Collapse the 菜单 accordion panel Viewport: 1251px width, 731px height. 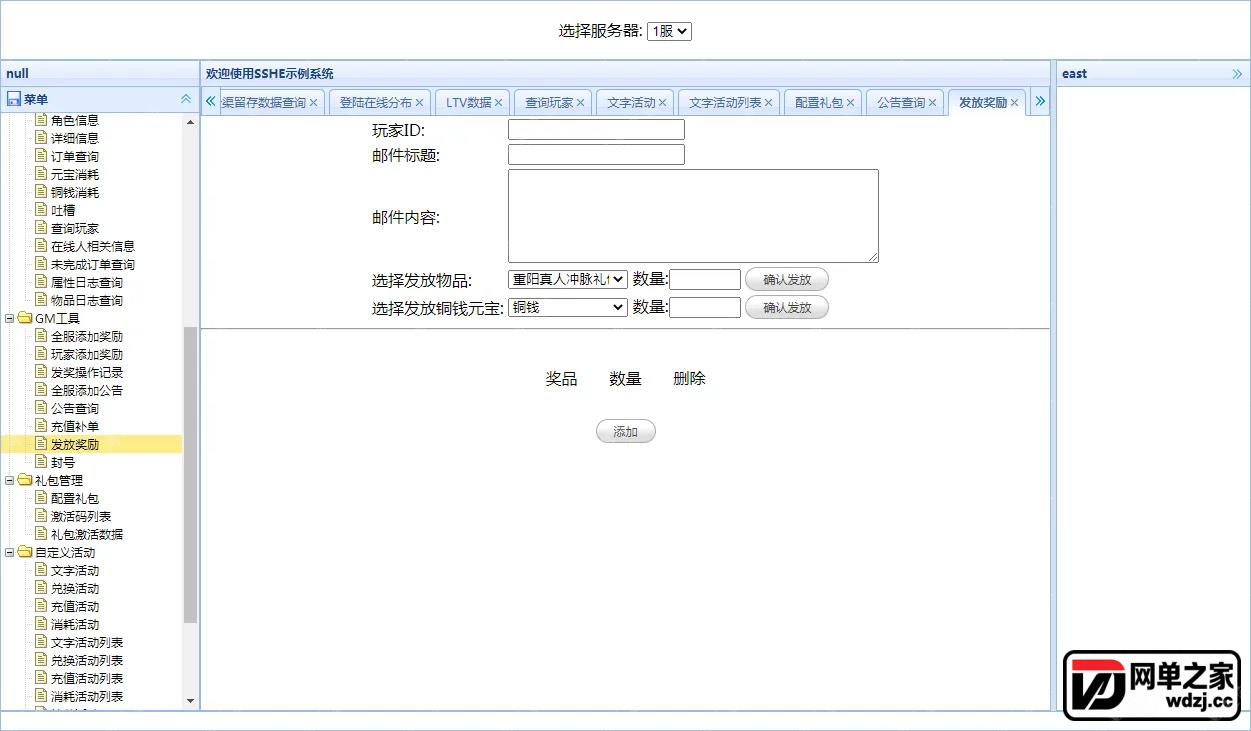coord(185,99)
